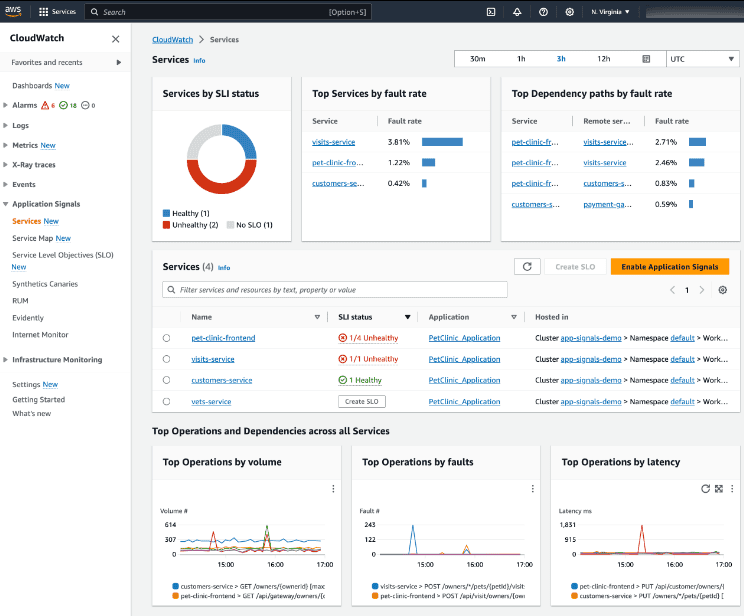This screenshot has height=616, width=744.
Task: Click the top AWS search bar
Action: (228, 12)
